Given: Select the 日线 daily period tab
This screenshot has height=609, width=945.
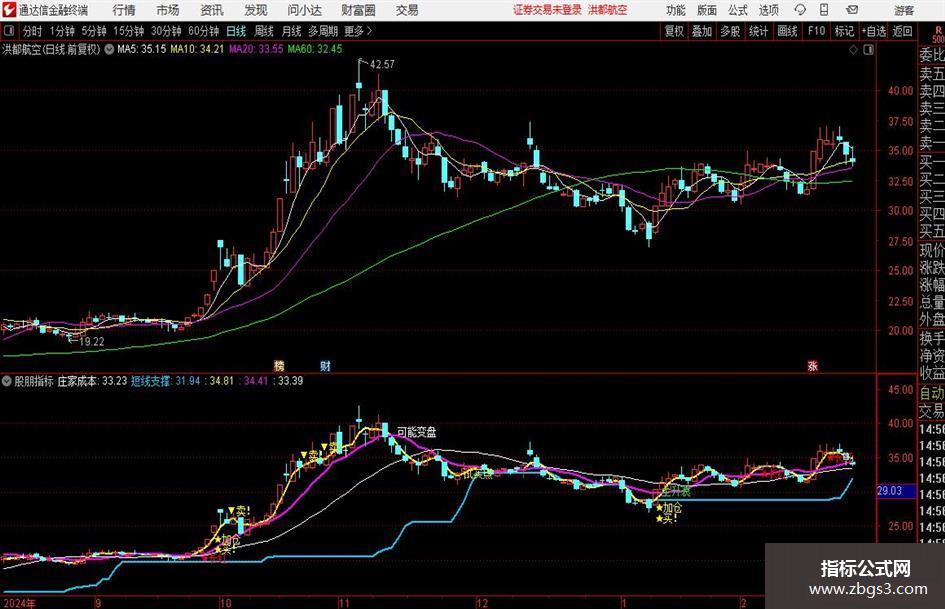Looking at the screenshot, I should click(236, 31).
